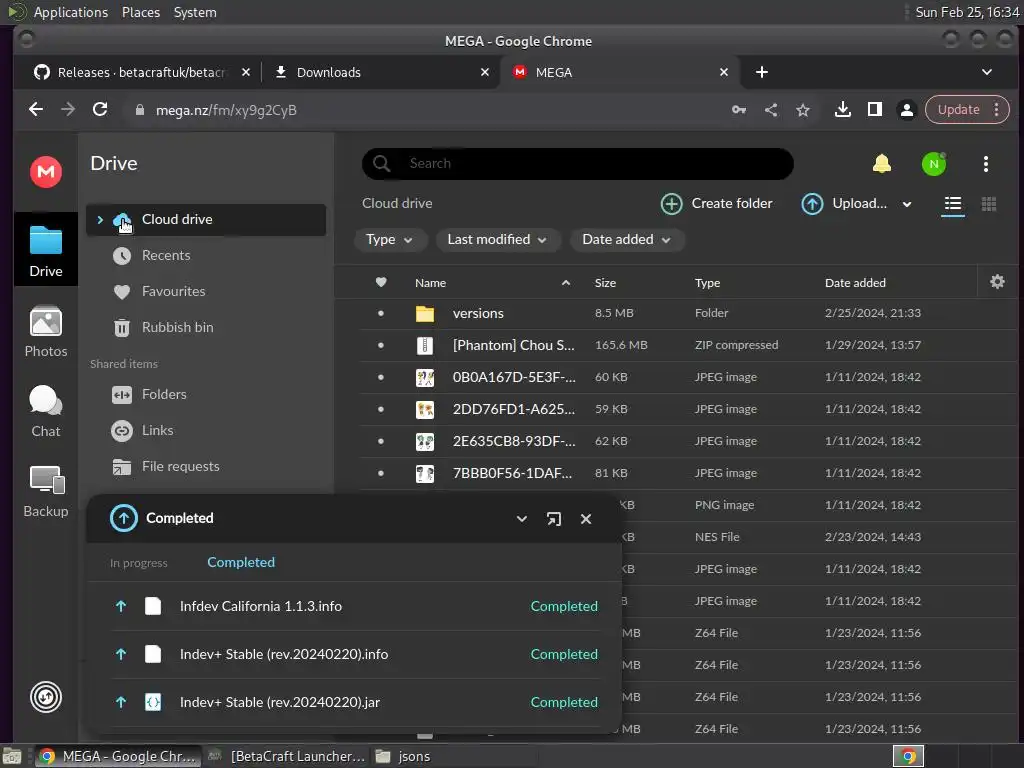This screenshot has height=768, width=1024.
Task: Click the transfer status icon at sidebar bottom
Action: (46, 697)
